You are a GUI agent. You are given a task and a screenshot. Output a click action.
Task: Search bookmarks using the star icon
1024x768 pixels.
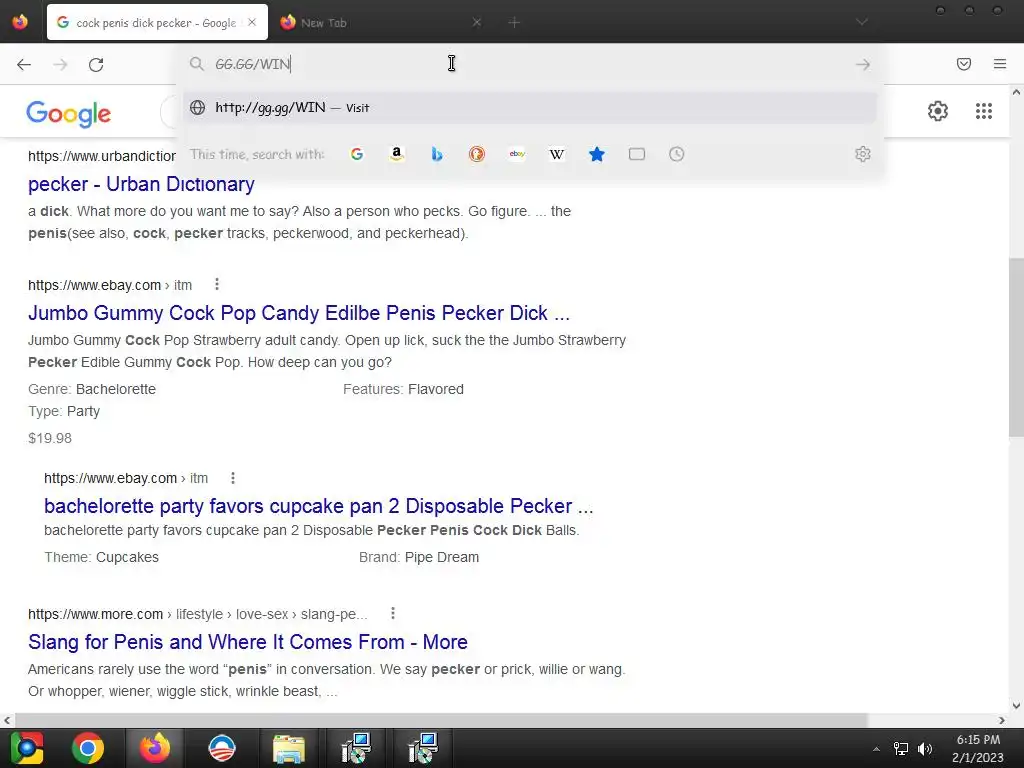coord(597,154)
